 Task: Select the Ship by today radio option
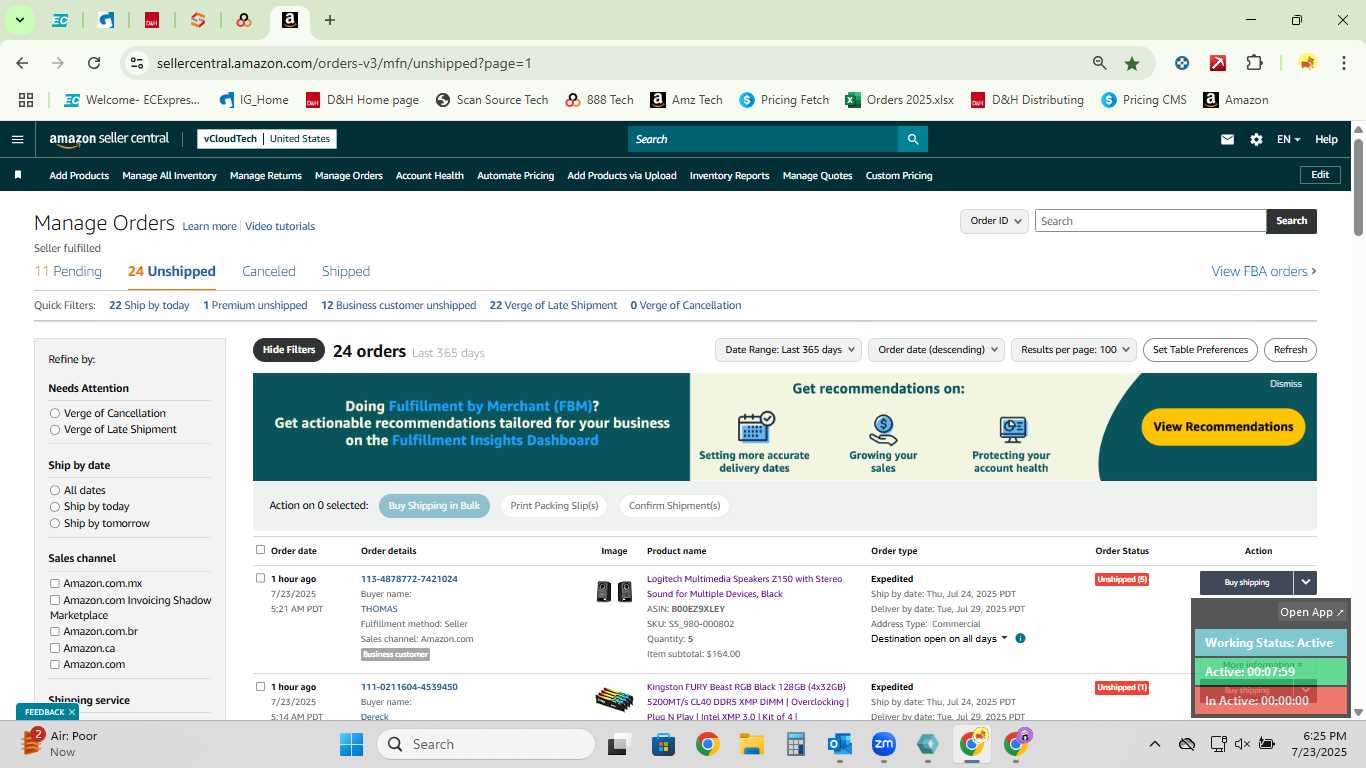[x=55, y=506]
